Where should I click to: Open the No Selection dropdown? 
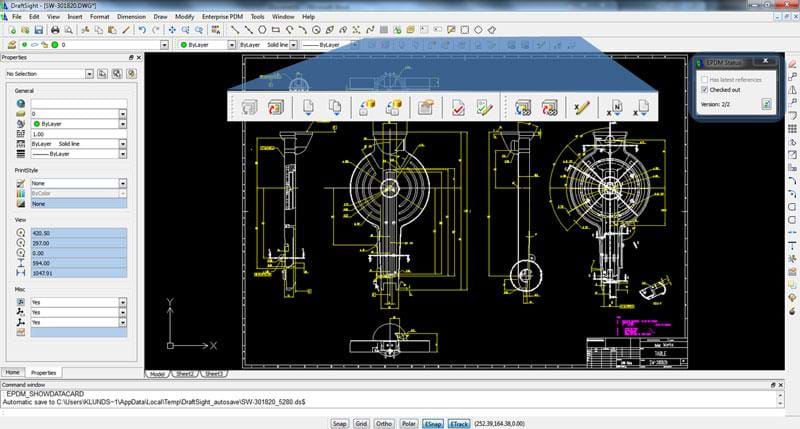(88, 74)
